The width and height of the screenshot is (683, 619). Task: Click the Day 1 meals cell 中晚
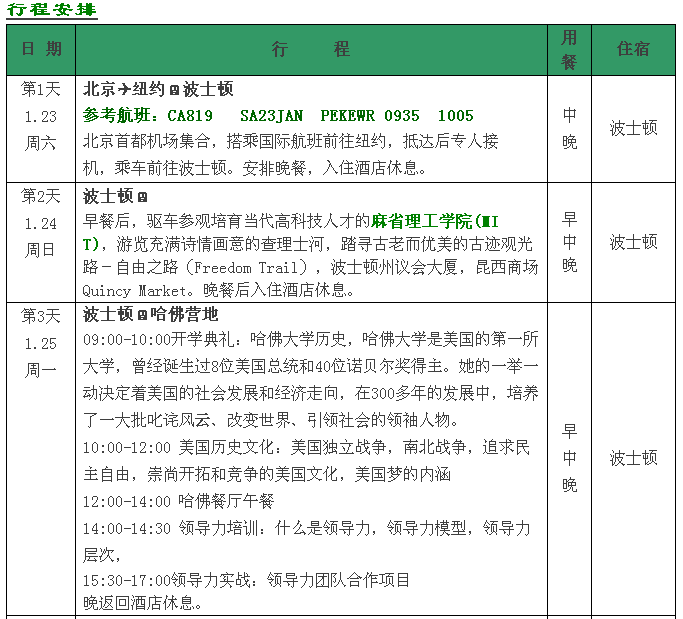tap(569, 129)
